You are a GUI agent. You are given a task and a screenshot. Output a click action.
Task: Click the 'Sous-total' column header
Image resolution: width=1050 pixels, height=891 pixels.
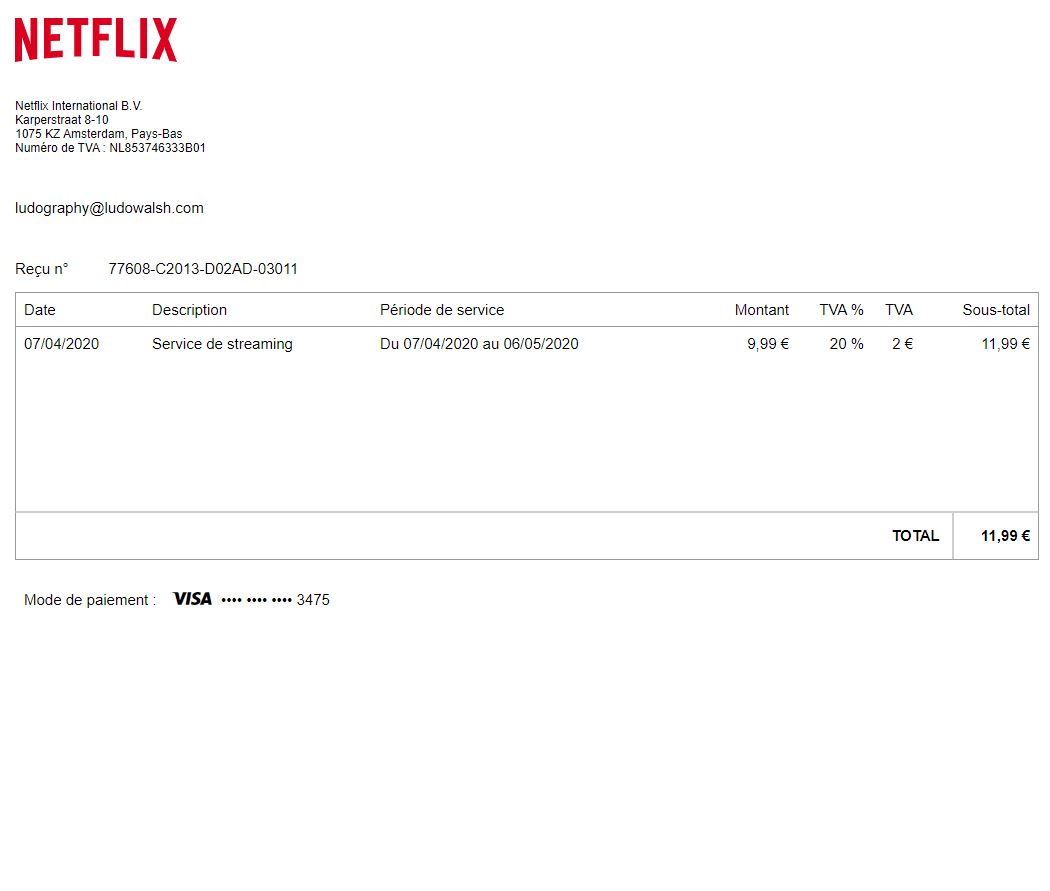pos(996,310)
